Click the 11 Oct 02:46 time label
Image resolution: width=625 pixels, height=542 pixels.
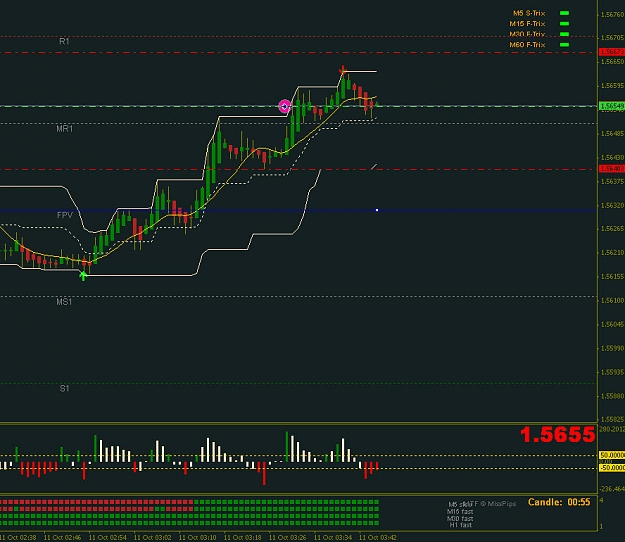pyautogui.click(x=63, y=538)
